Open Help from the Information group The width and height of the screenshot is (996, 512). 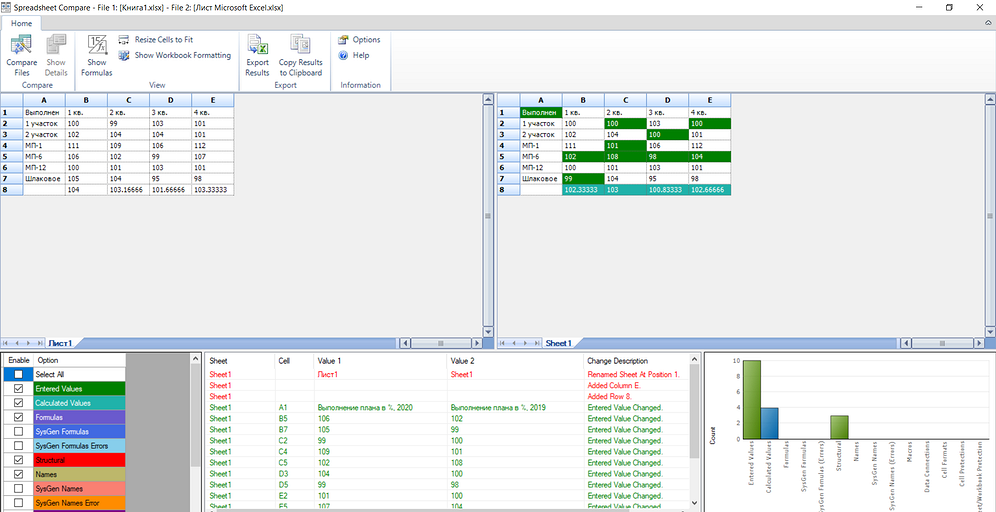344,55
